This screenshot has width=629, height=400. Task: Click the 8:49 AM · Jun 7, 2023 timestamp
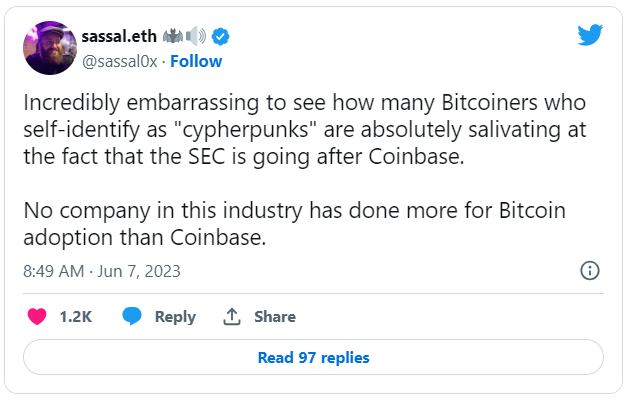[101, 271]
